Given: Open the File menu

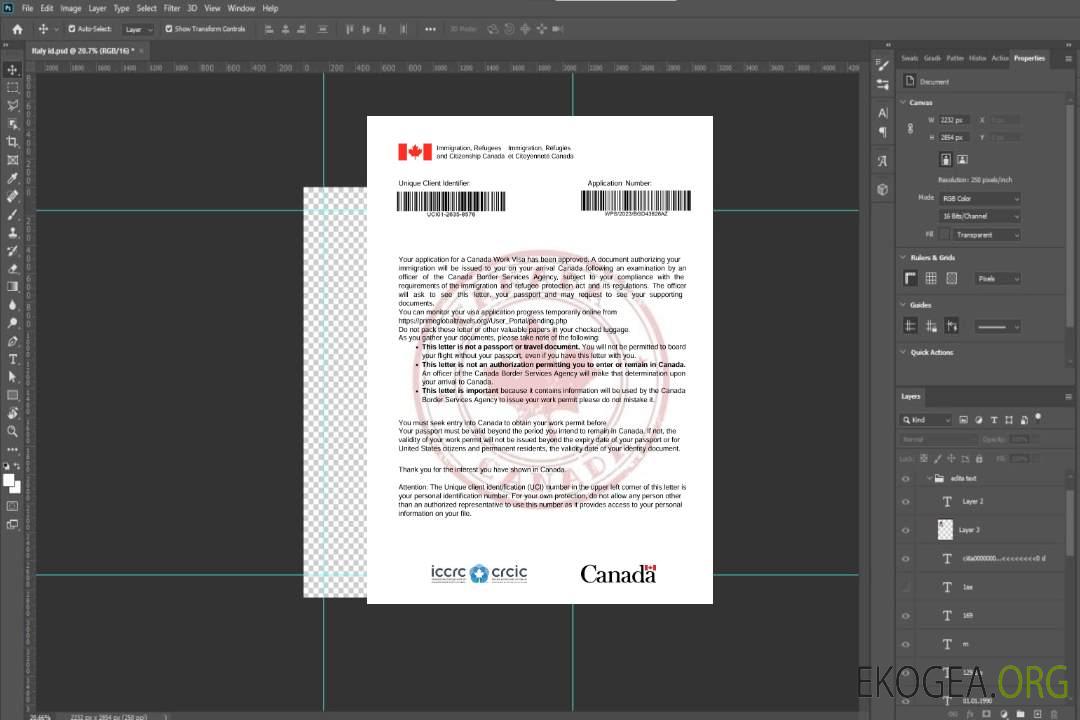Looking at the screenshot, I should tap(28, 8).
